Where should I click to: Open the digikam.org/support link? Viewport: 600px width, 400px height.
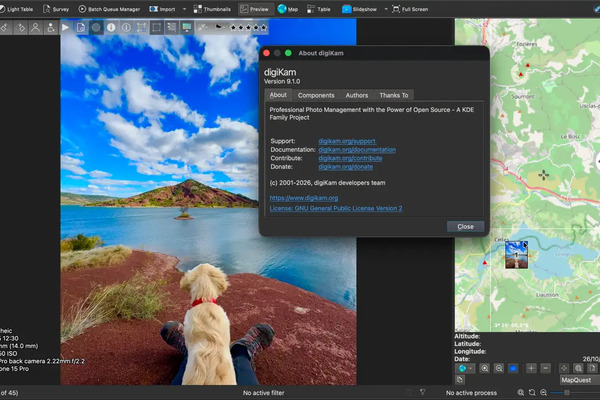347,141
